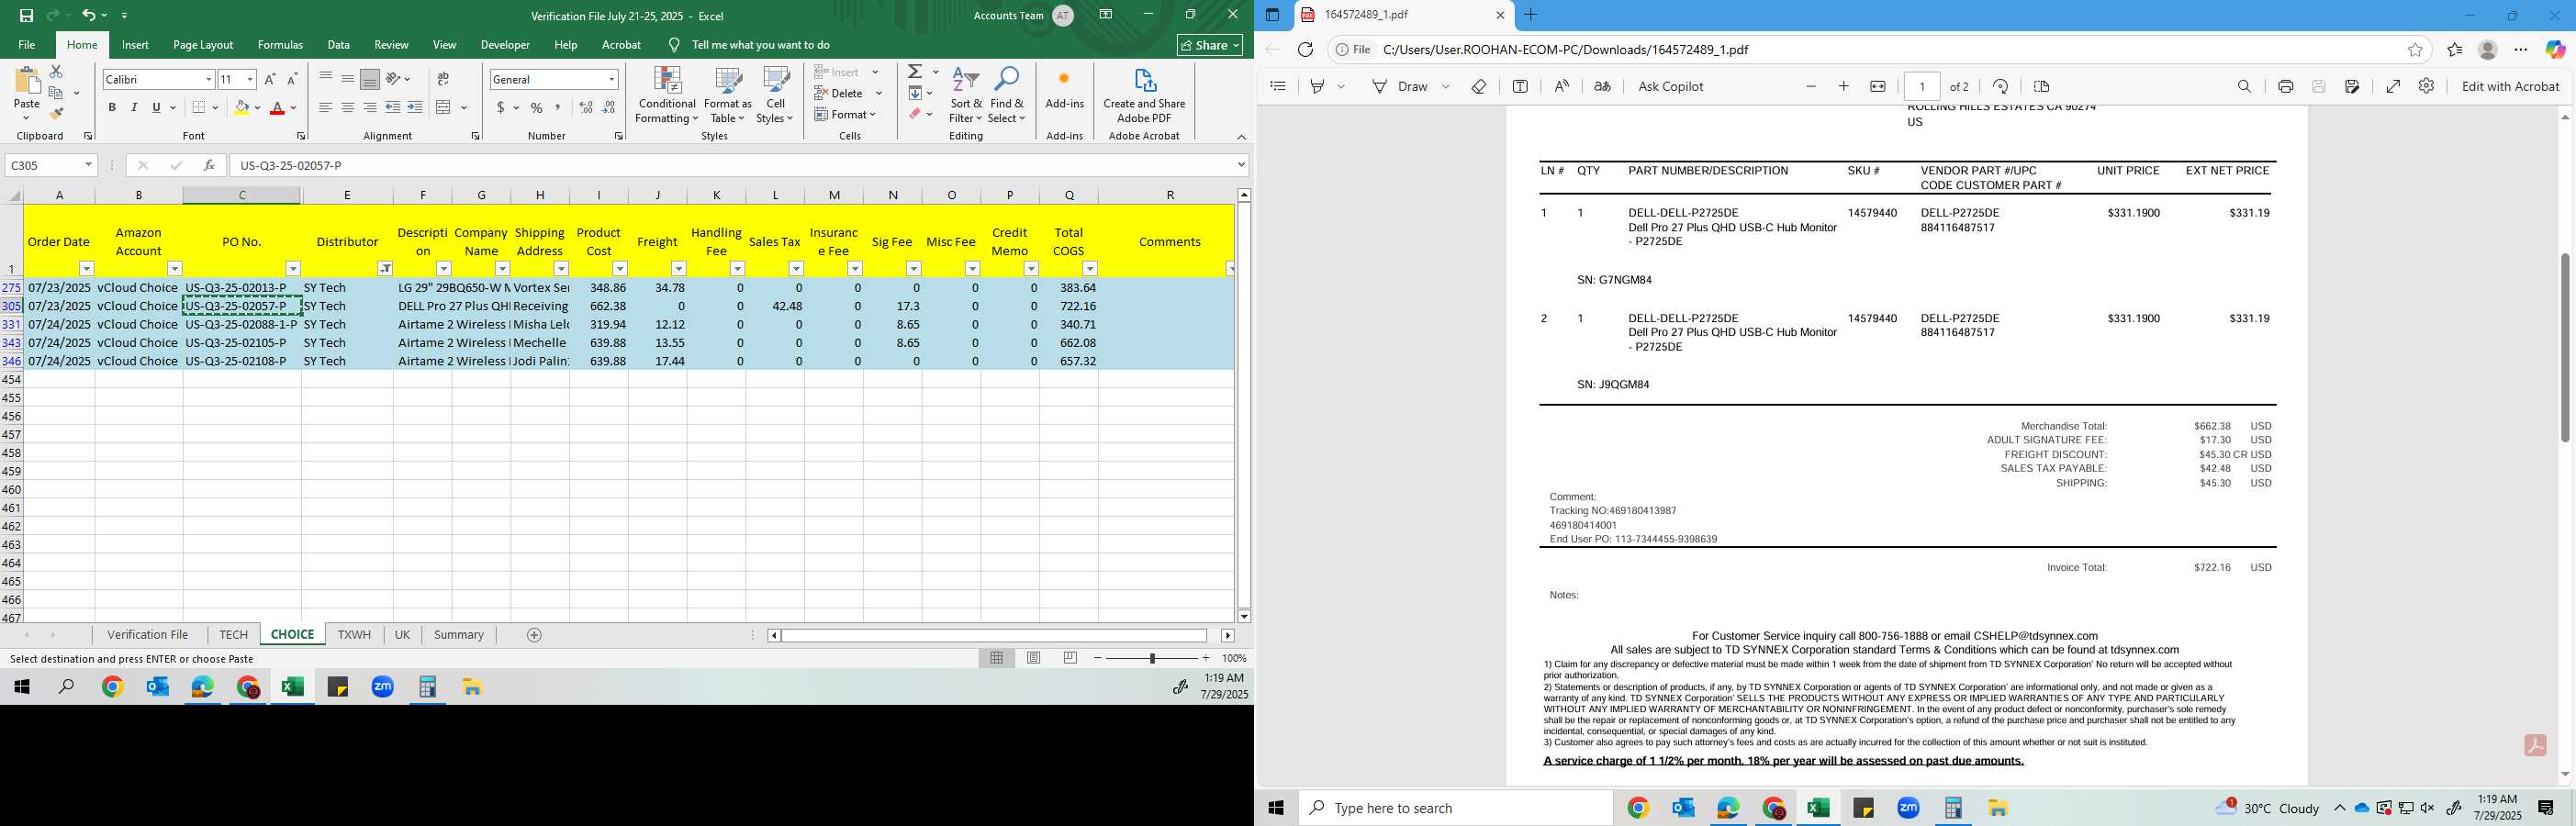Switch to the Summary sheet tab
This screenshot has width=2576, height=826.
coord(459,635)
